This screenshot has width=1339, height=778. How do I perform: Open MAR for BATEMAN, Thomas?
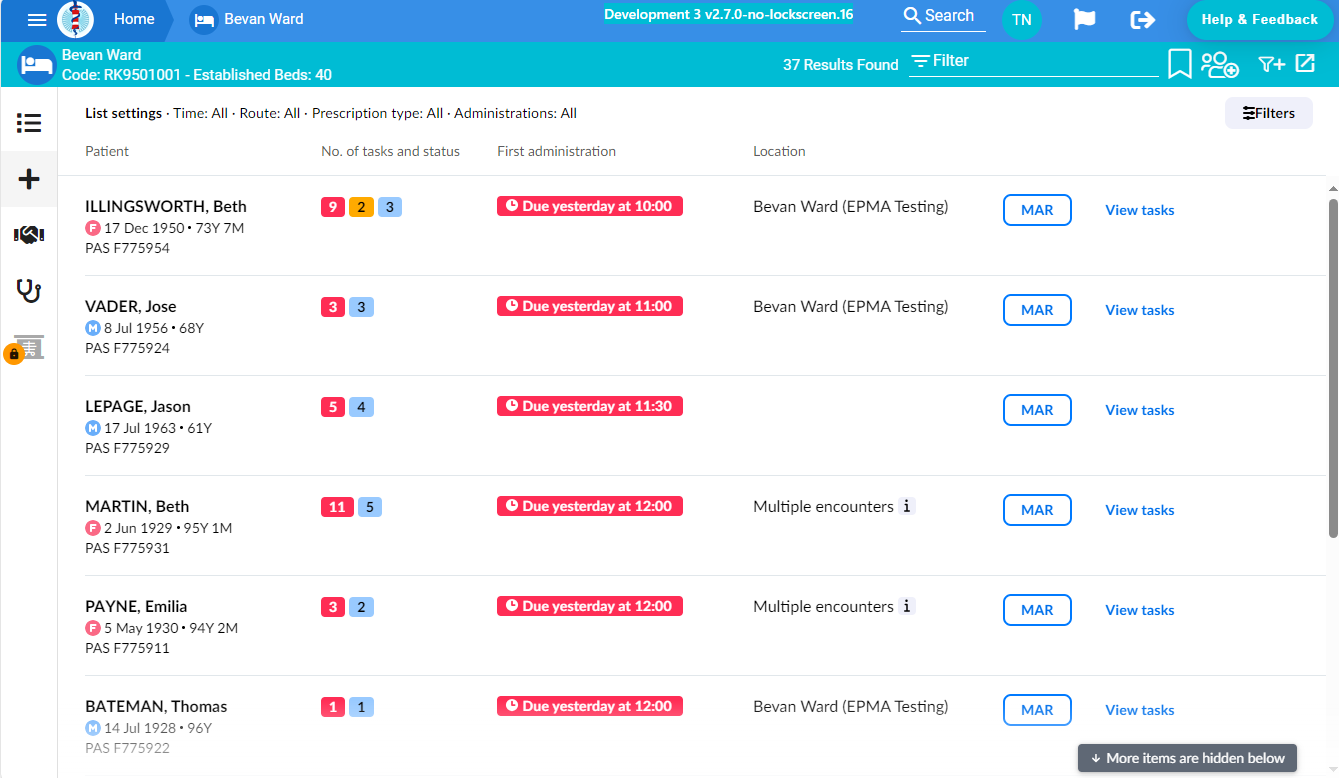(1037, 710)
